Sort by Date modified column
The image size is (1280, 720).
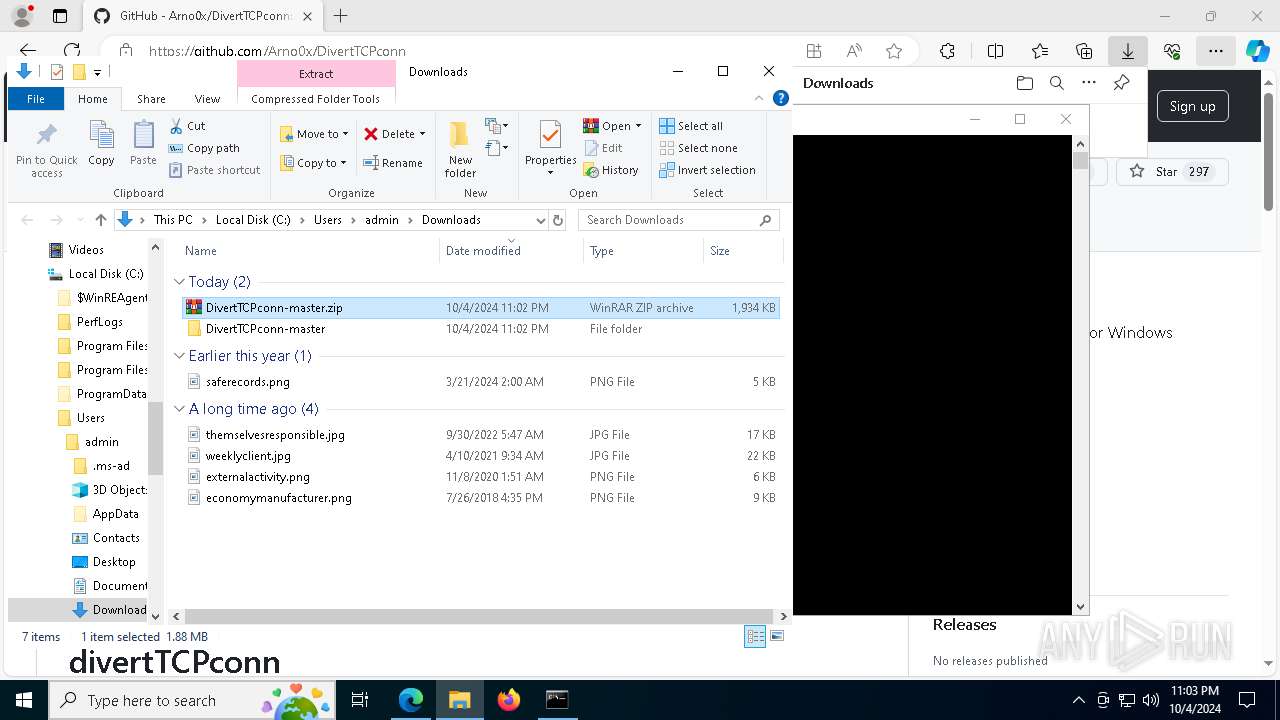tap(511, 251)
